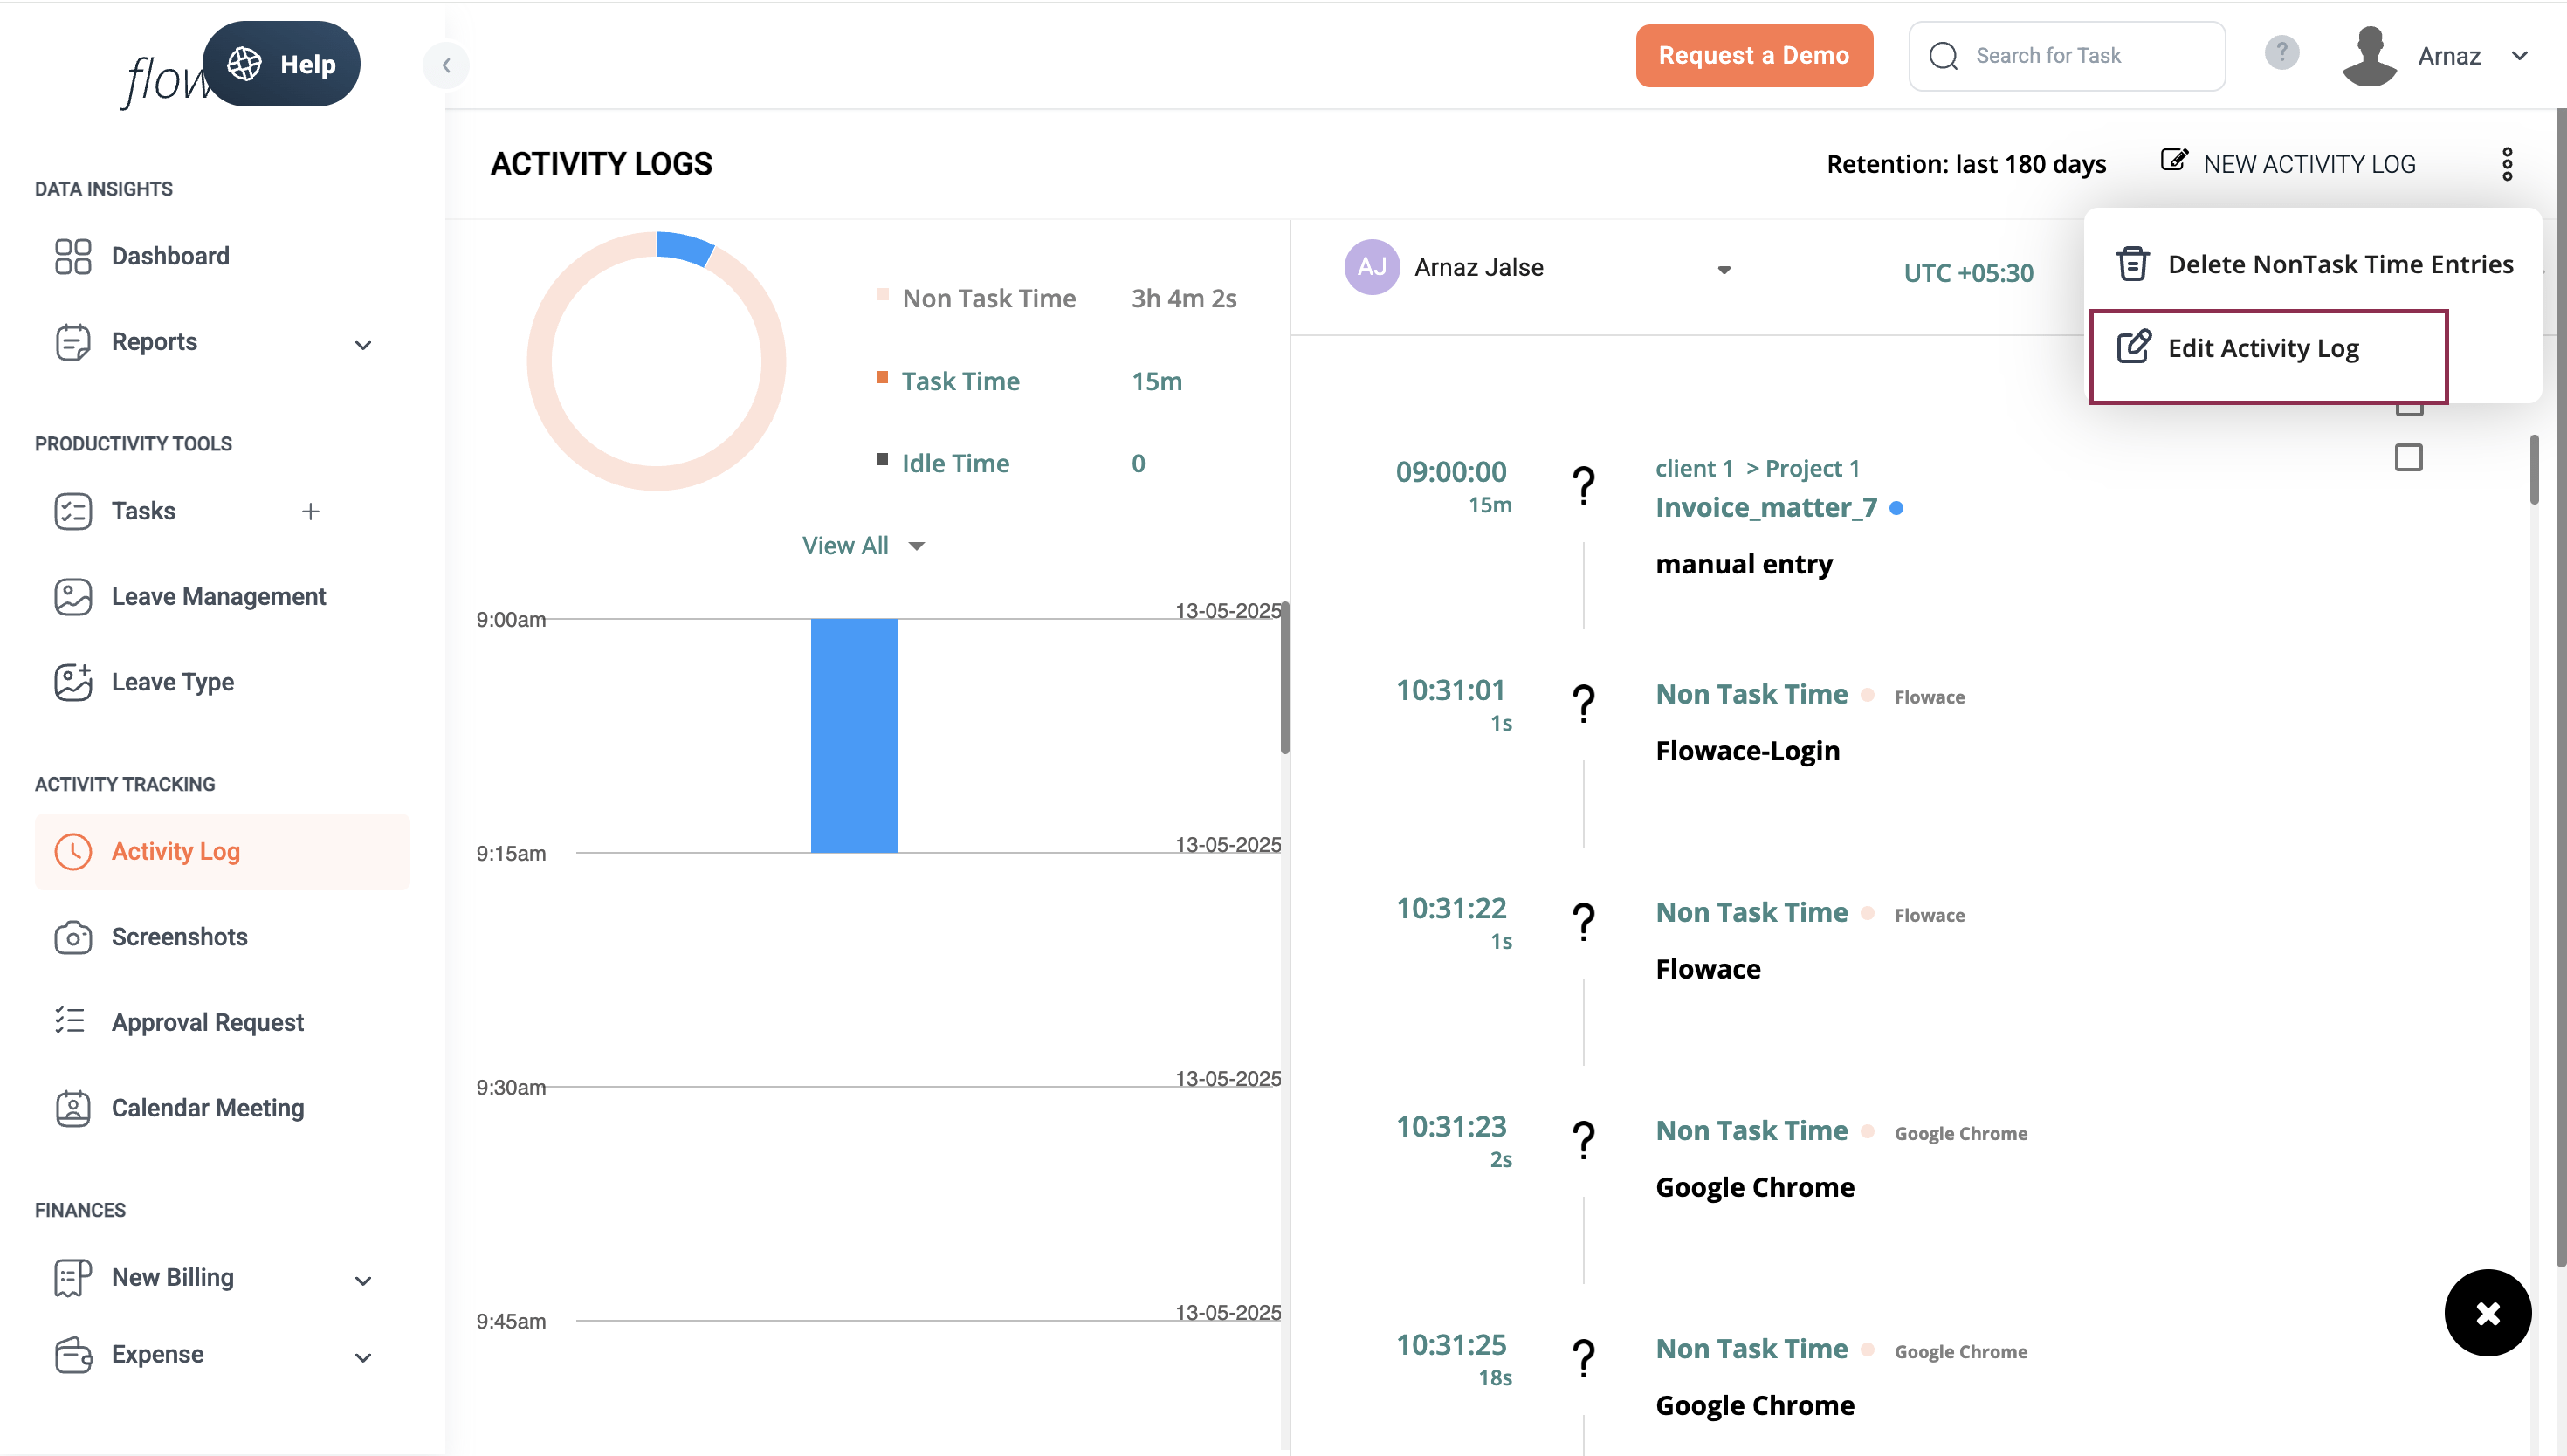
Task: Open the Arnaz account dropdown chevron
Action: 2519,56
